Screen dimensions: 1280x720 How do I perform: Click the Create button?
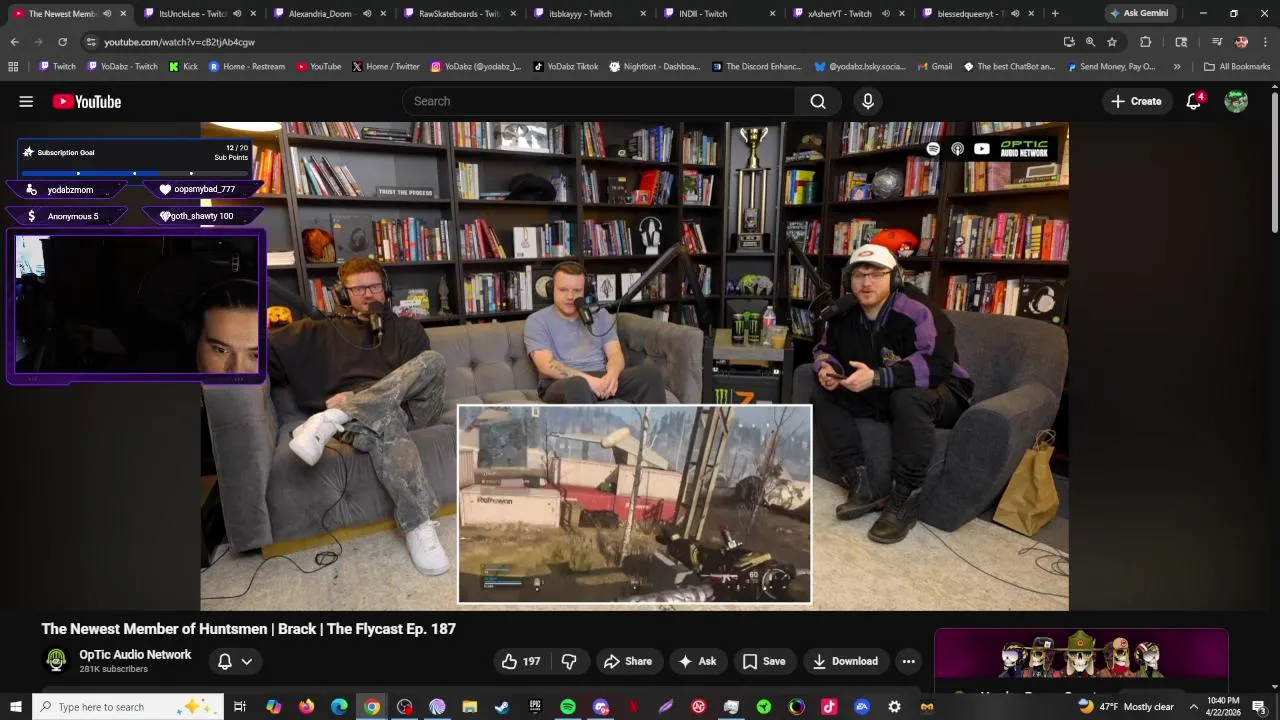pyautogui.click(x=1136, y=101)
